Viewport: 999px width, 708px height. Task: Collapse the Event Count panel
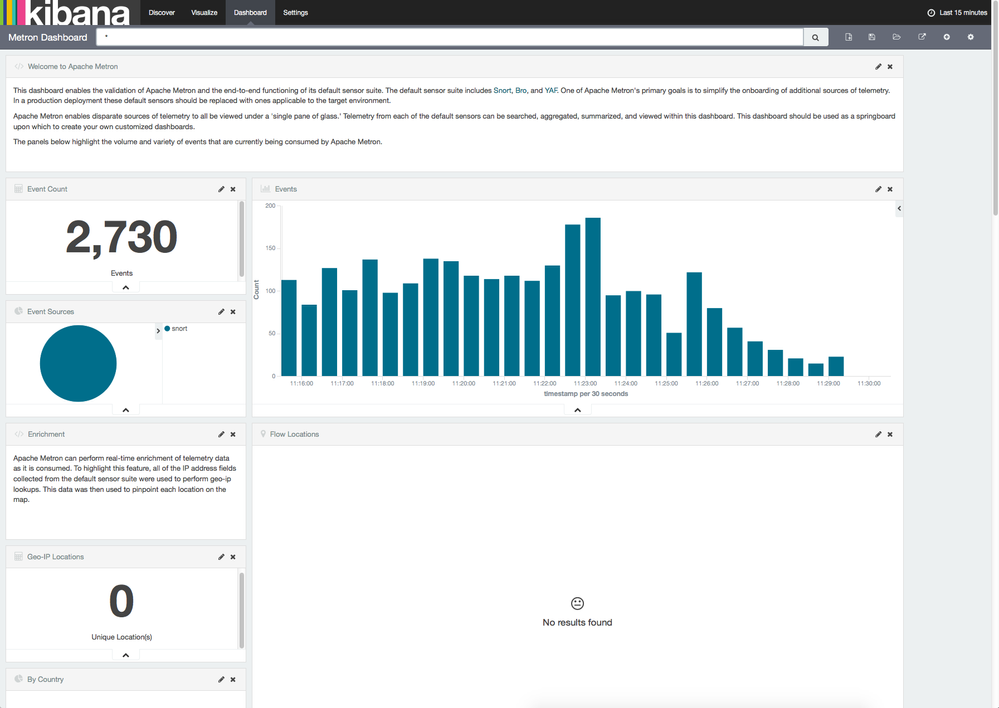click(x=125, y=287)
